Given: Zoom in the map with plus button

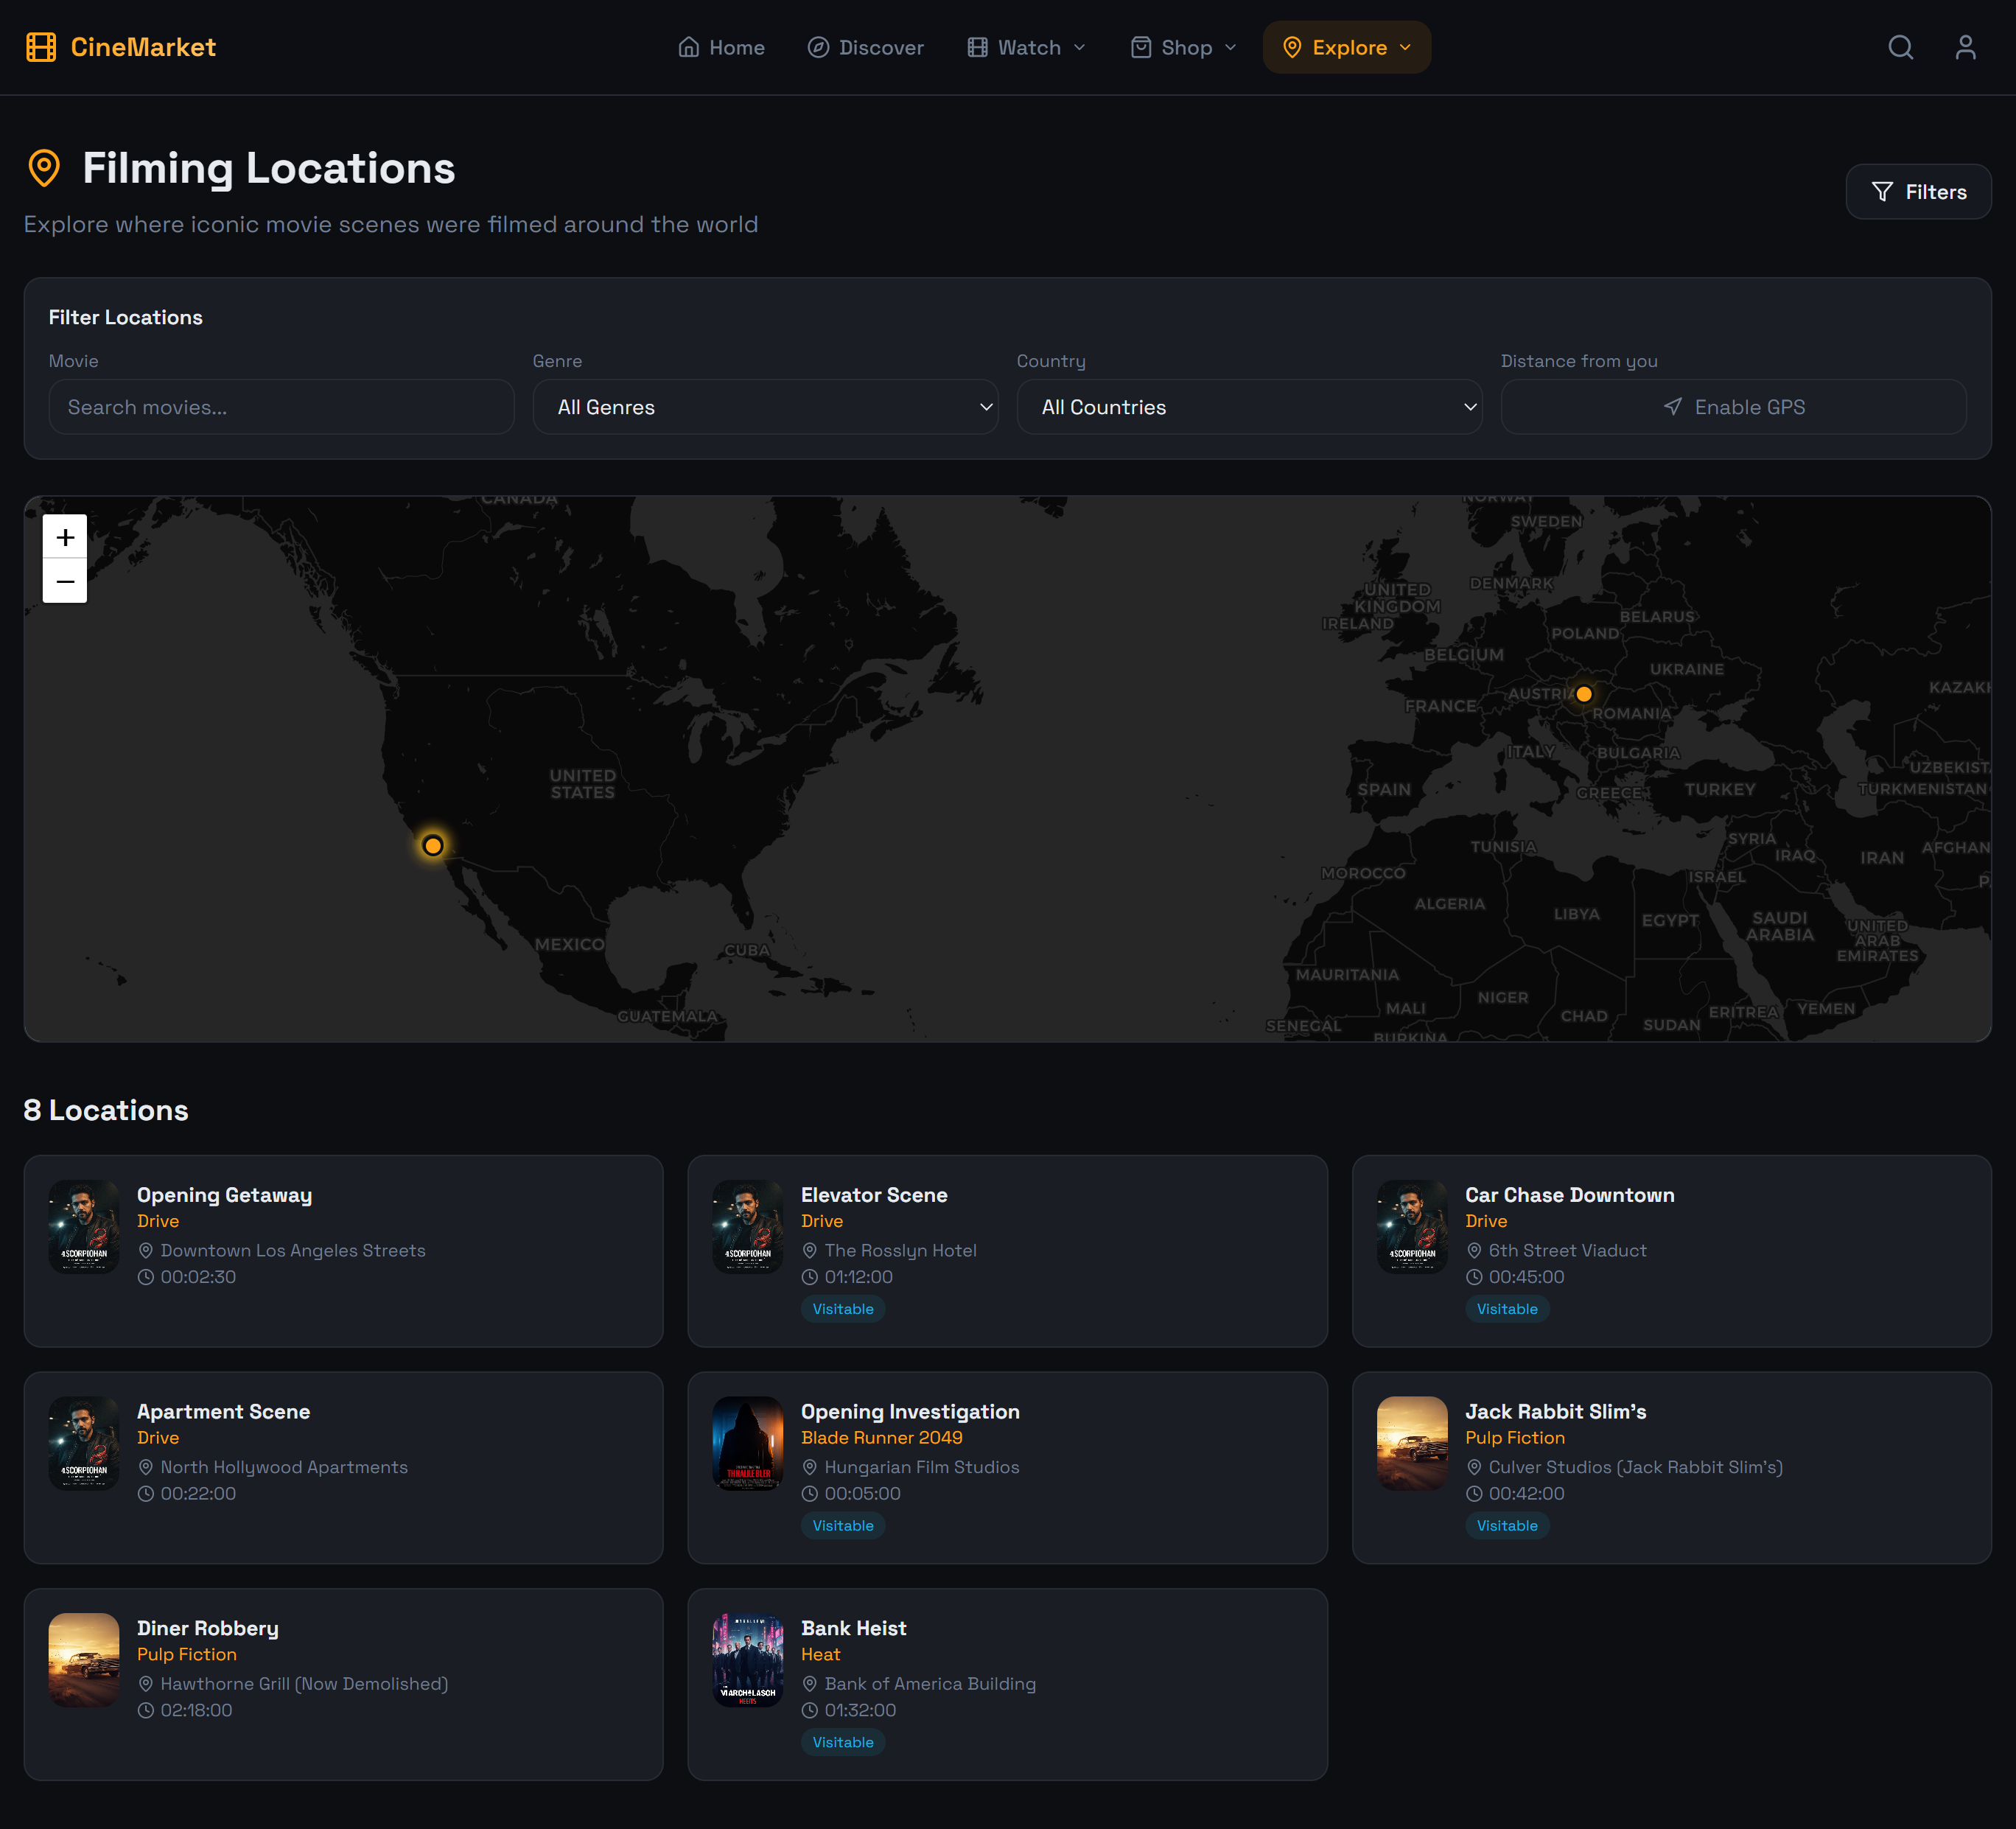Looking at the screenshot, I should tap(65, 537).
